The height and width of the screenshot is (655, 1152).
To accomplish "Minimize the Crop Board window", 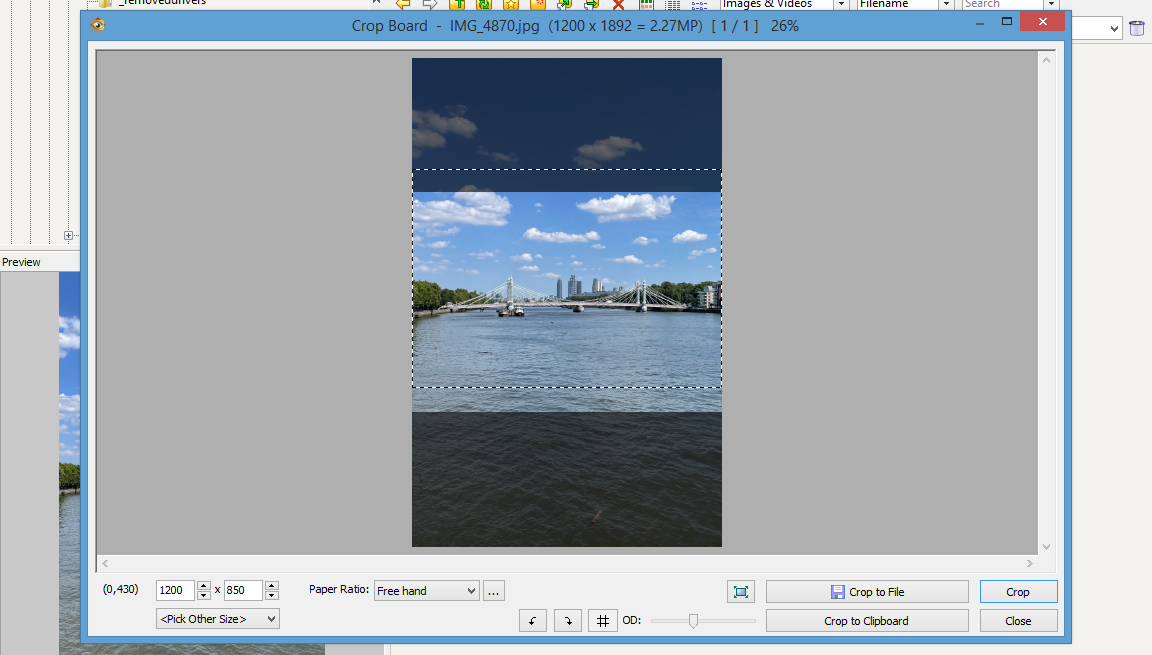I will pos(979,22).
